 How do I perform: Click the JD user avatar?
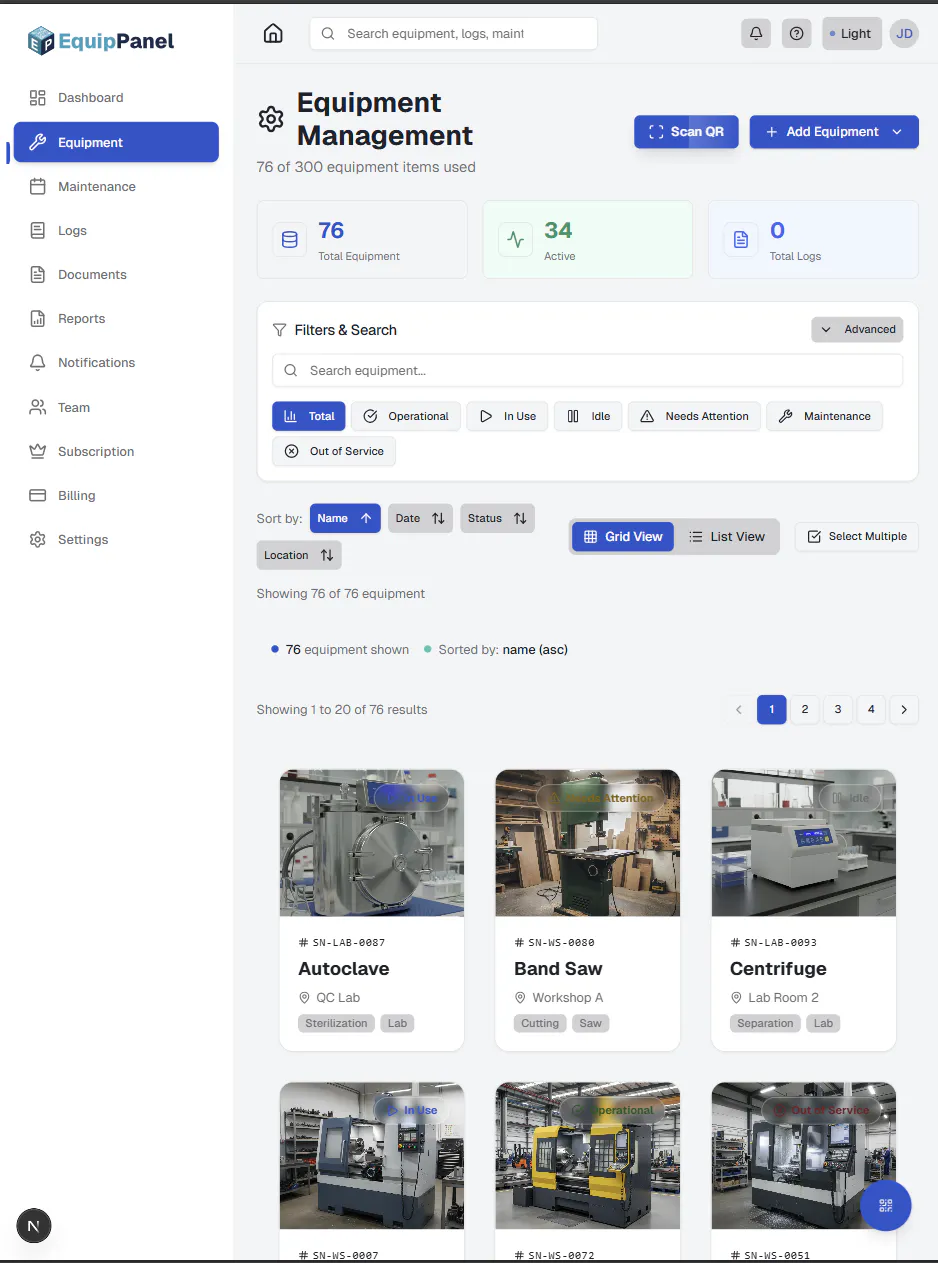pyautogui.click(x=904, y=33)
